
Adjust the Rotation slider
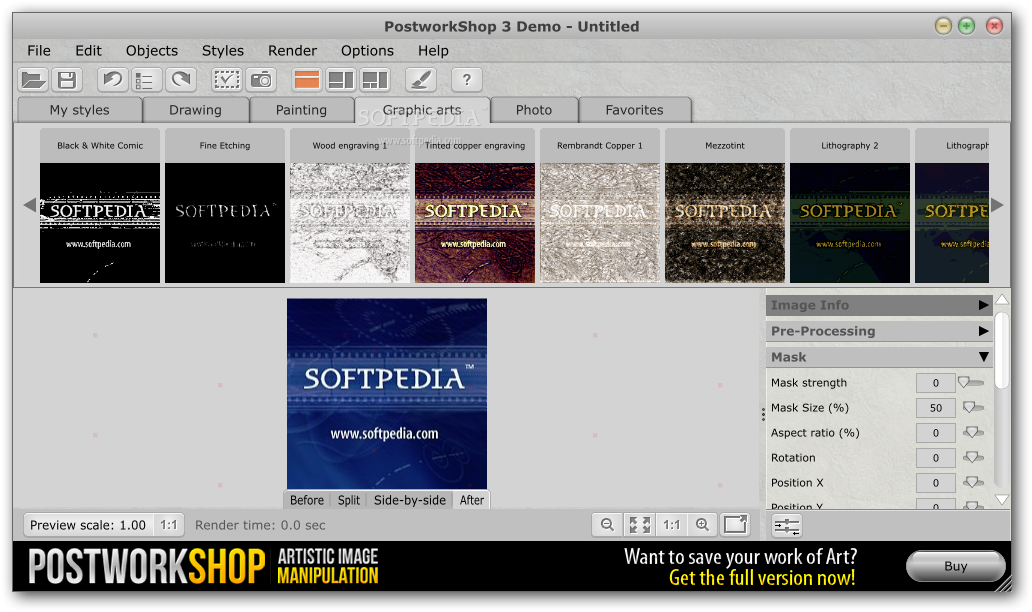[973, 457]
